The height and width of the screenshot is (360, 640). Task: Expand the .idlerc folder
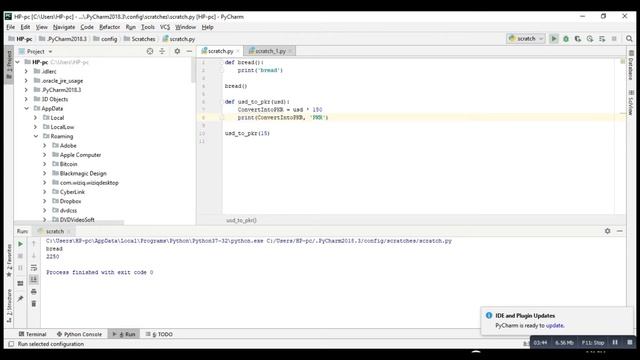pos(27,71)
